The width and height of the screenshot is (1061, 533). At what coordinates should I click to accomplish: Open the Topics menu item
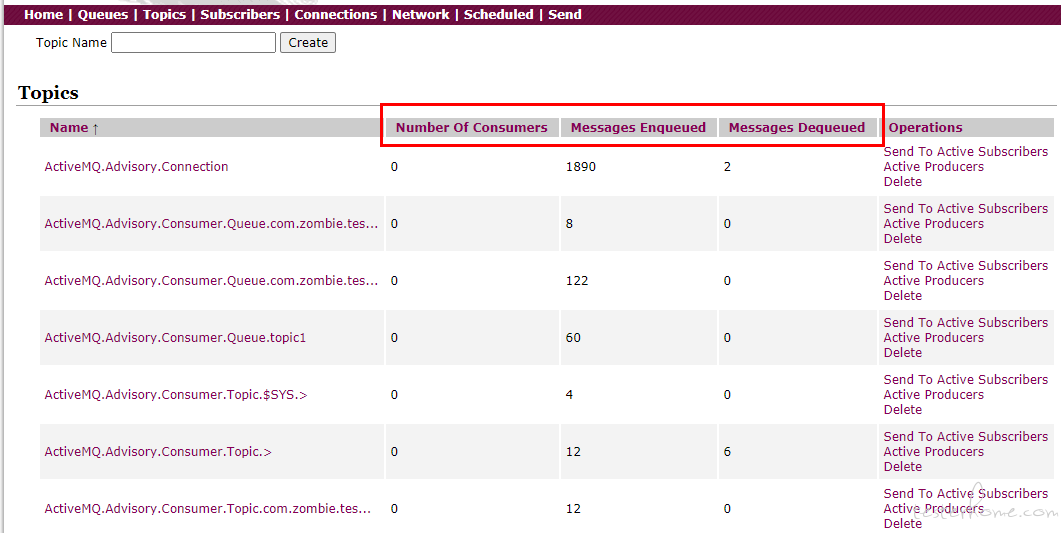(x=164, y=14)
